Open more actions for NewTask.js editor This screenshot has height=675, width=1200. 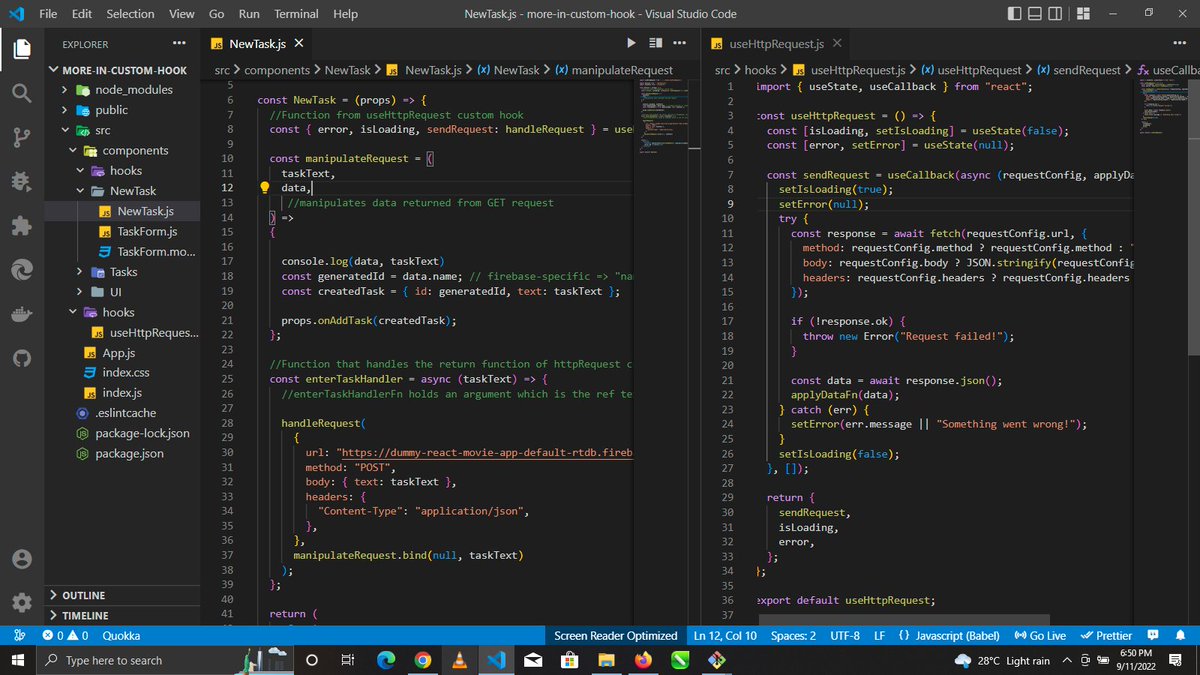[x=680, y=43]
